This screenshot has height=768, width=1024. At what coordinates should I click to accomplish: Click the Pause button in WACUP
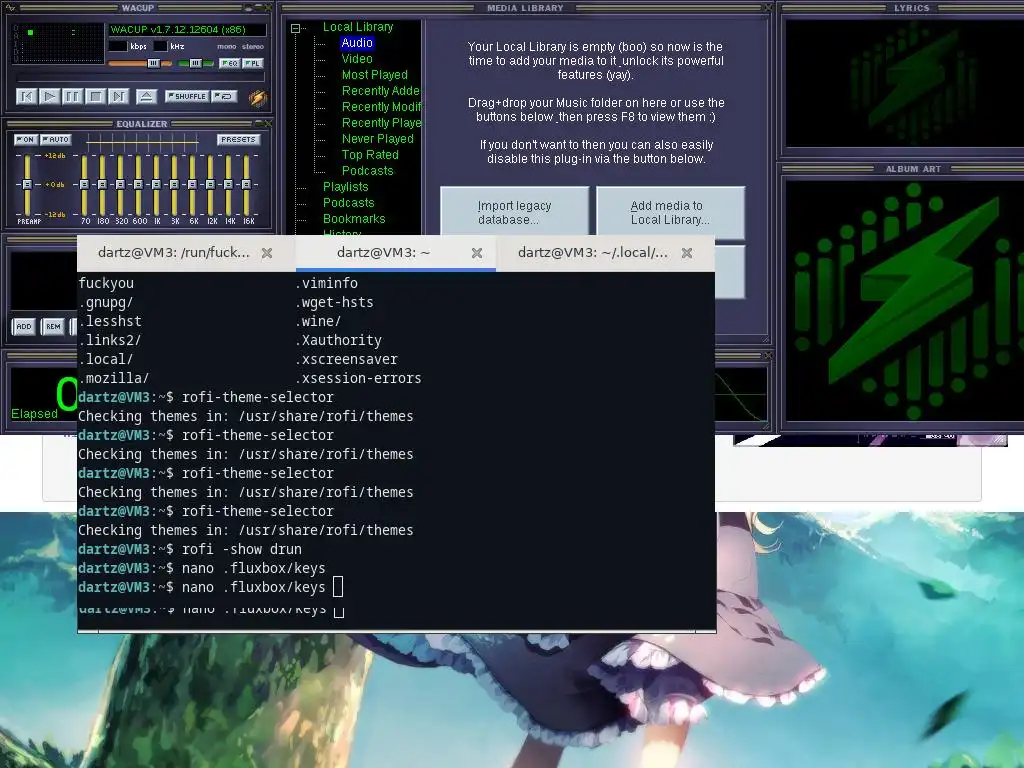coord(72,97)
